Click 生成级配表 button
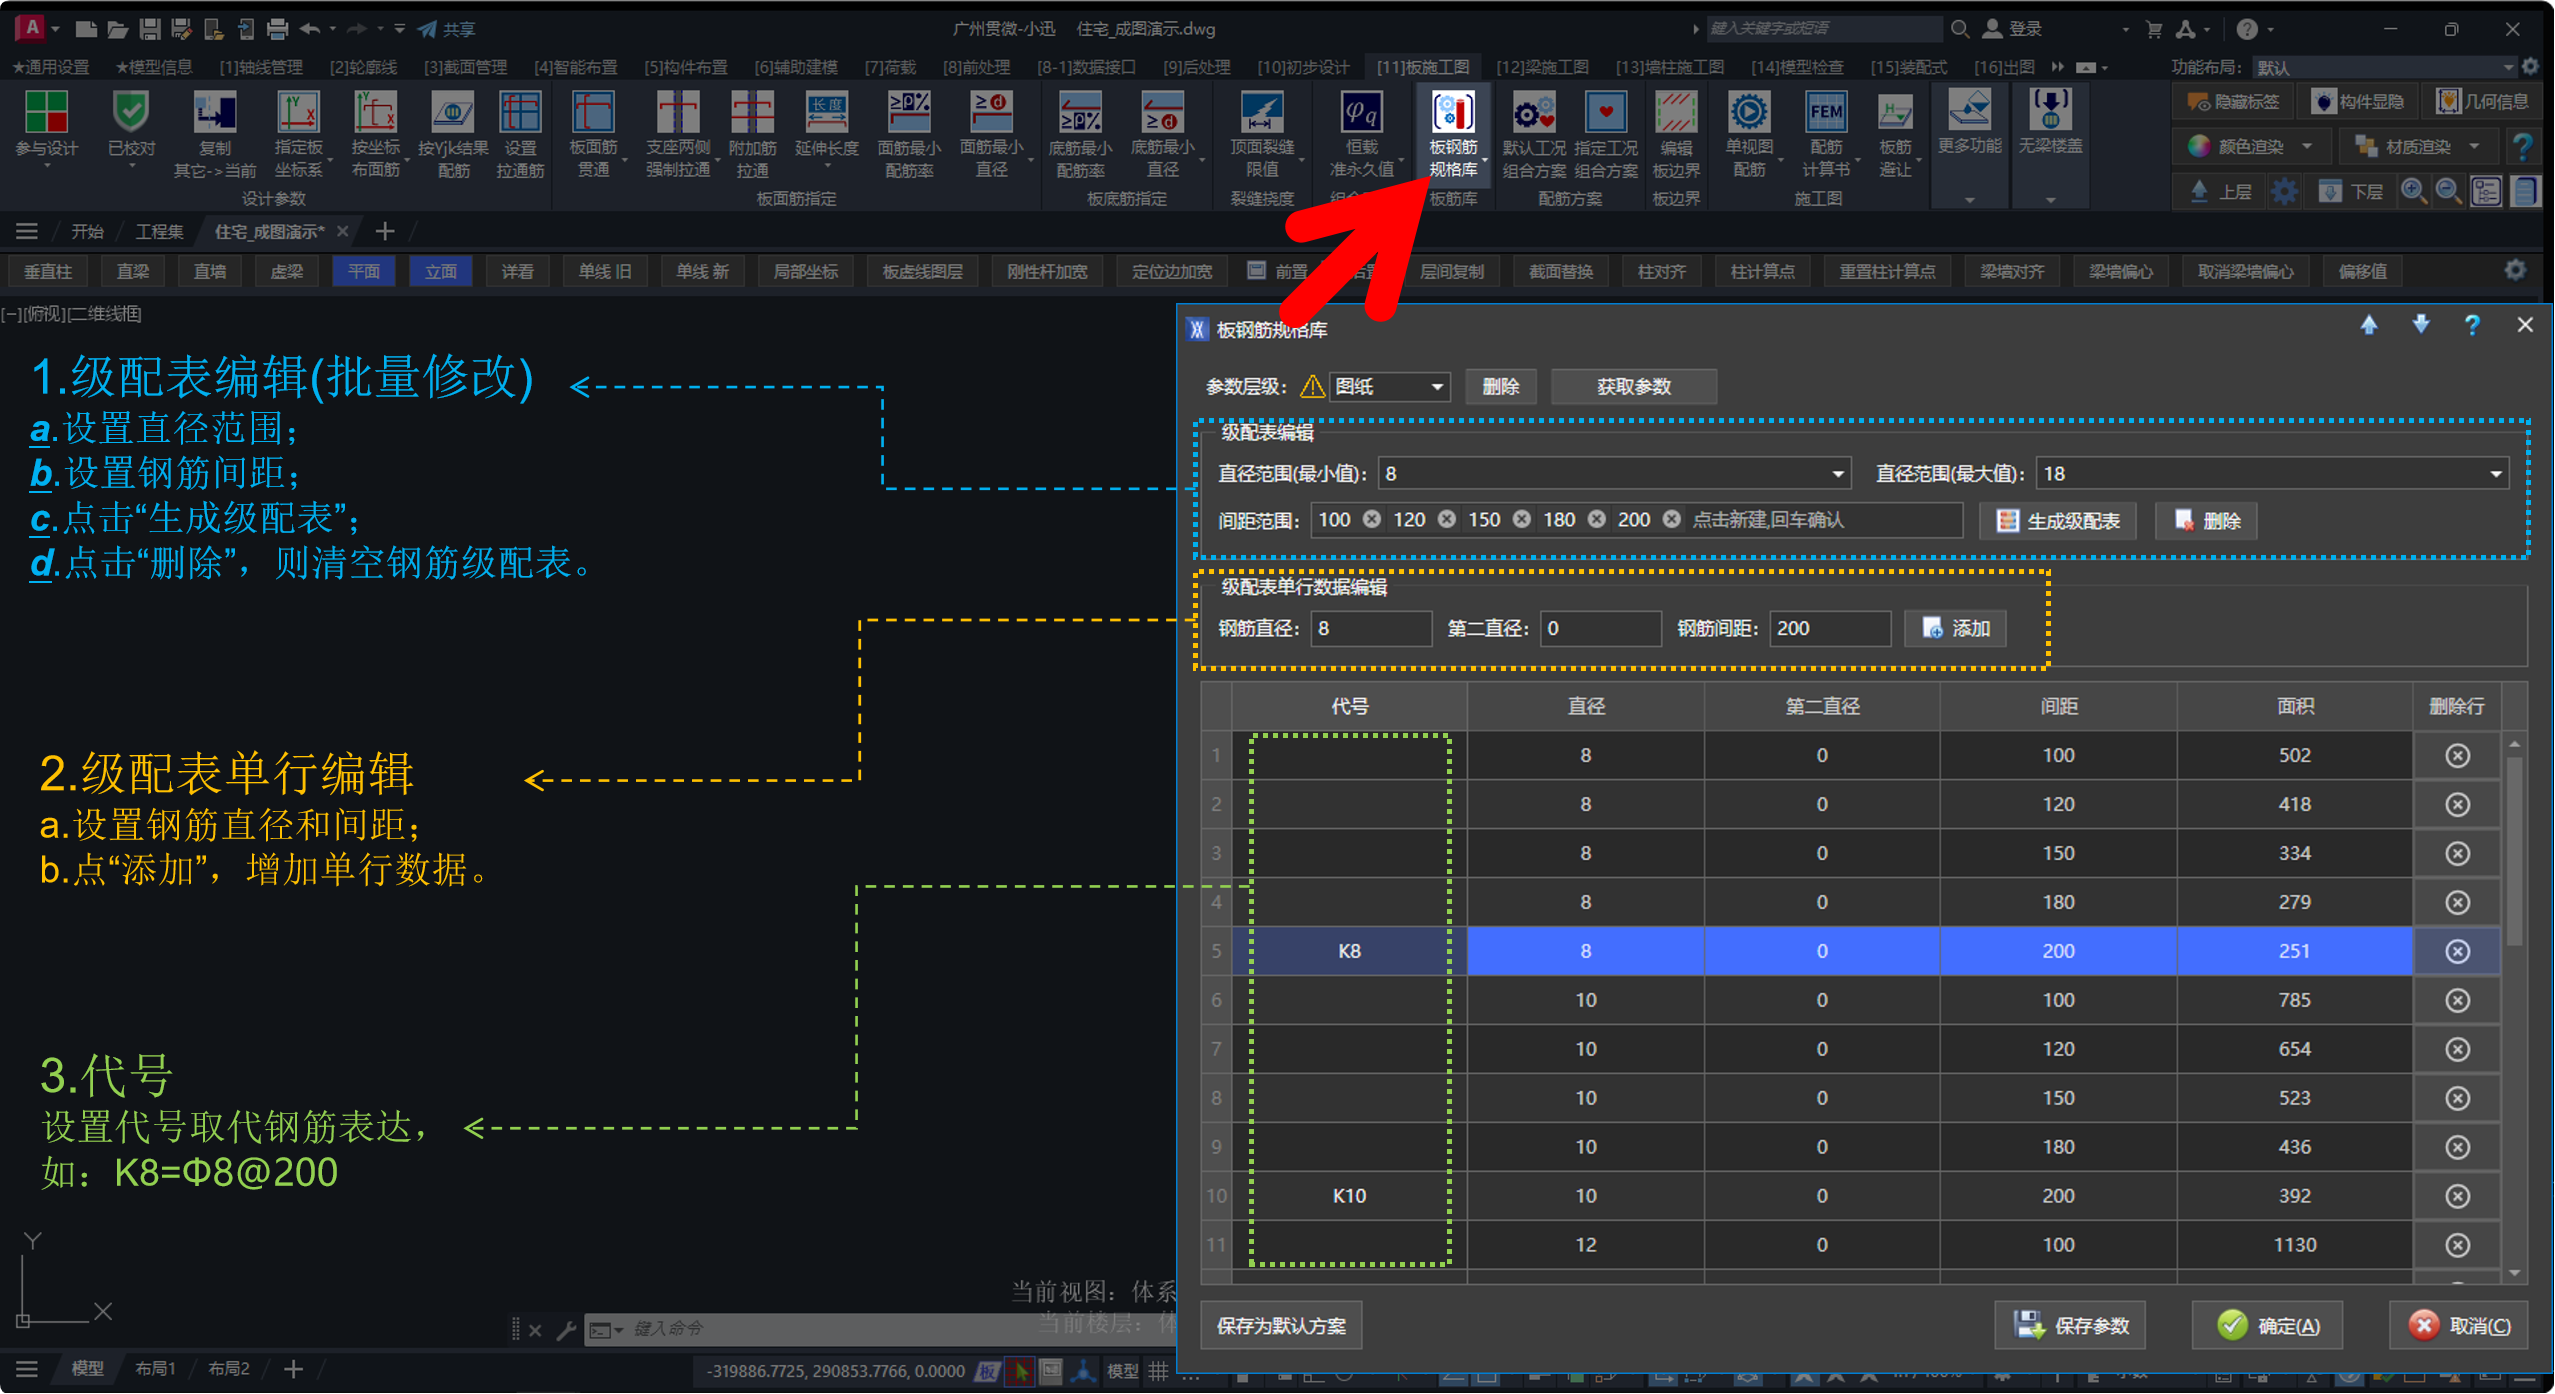Viewport: 2555px width, 1394px height. 2058,521
